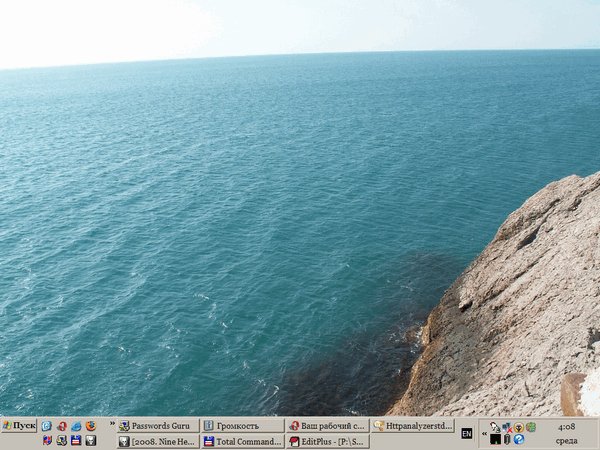Expand hidden quick launch items chevron
The image size is (600, 450).
pyautogui.click(x=112, y=424)
